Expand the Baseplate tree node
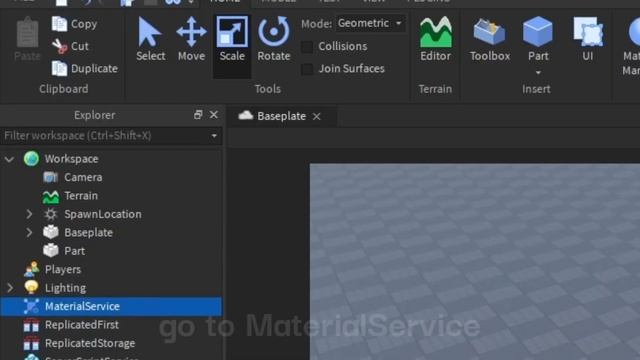This screenshot has width=640, height=360. tap(29, 232)
